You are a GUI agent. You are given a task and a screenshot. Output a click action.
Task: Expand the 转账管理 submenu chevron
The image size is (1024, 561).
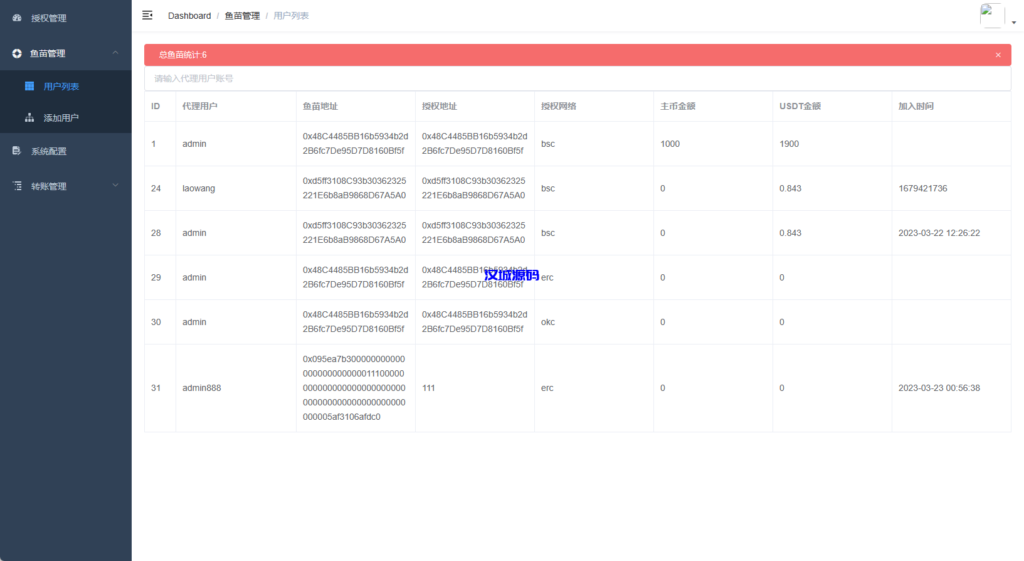pyautogui.click(x=116, y=185)
